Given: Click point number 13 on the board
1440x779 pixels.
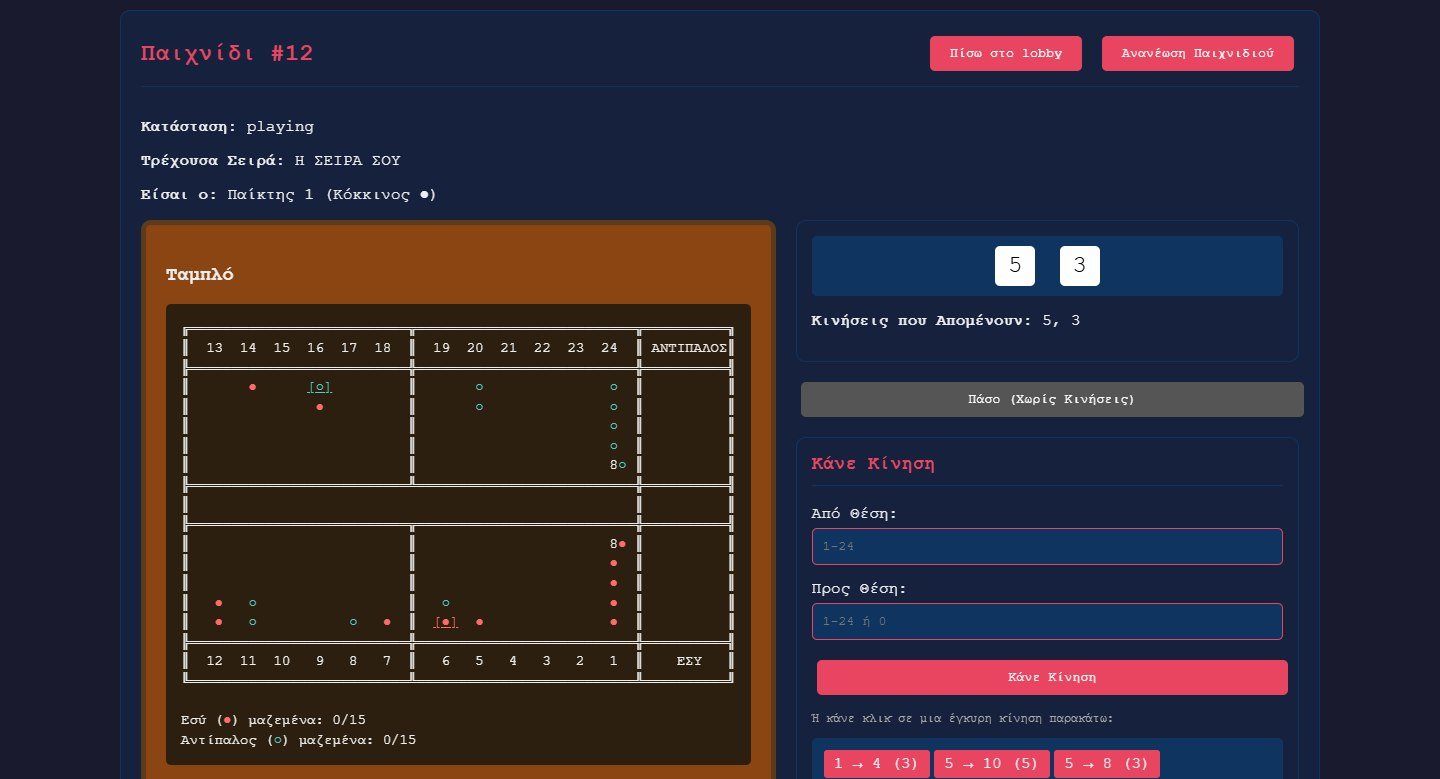Looking at the screenshot, I should point(215,348).
